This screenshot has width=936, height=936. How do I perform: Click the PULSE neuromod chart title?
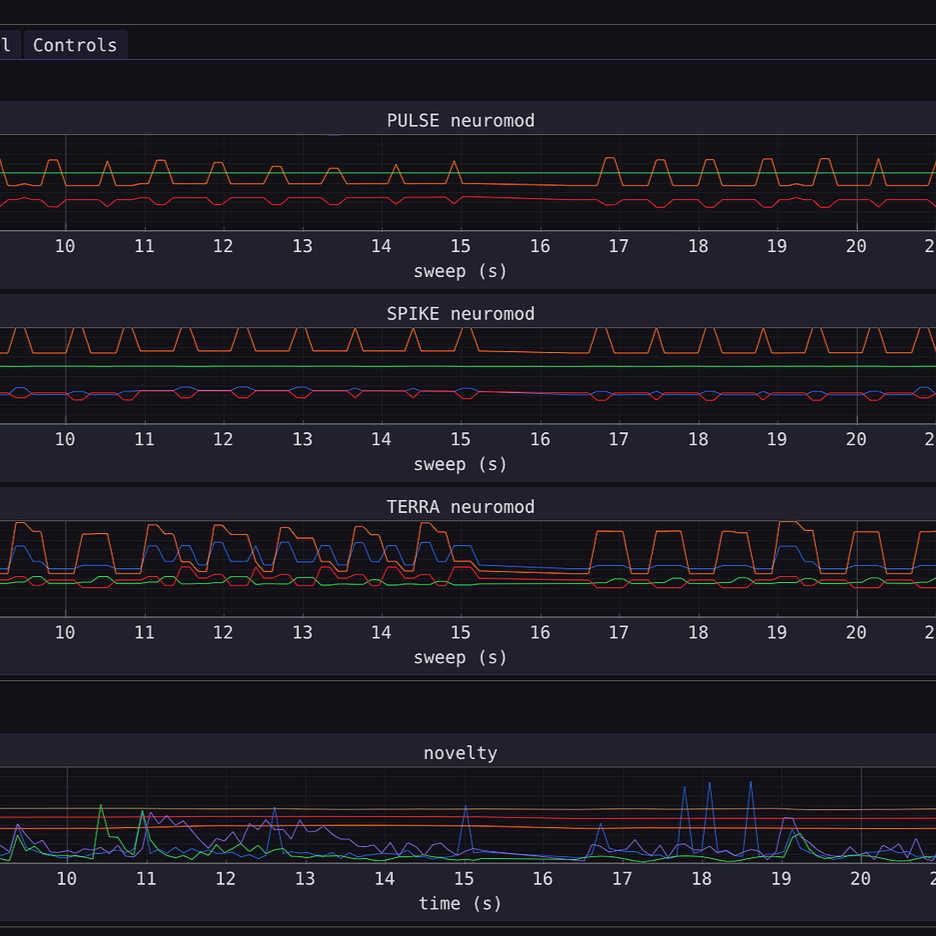coord(460,121)
